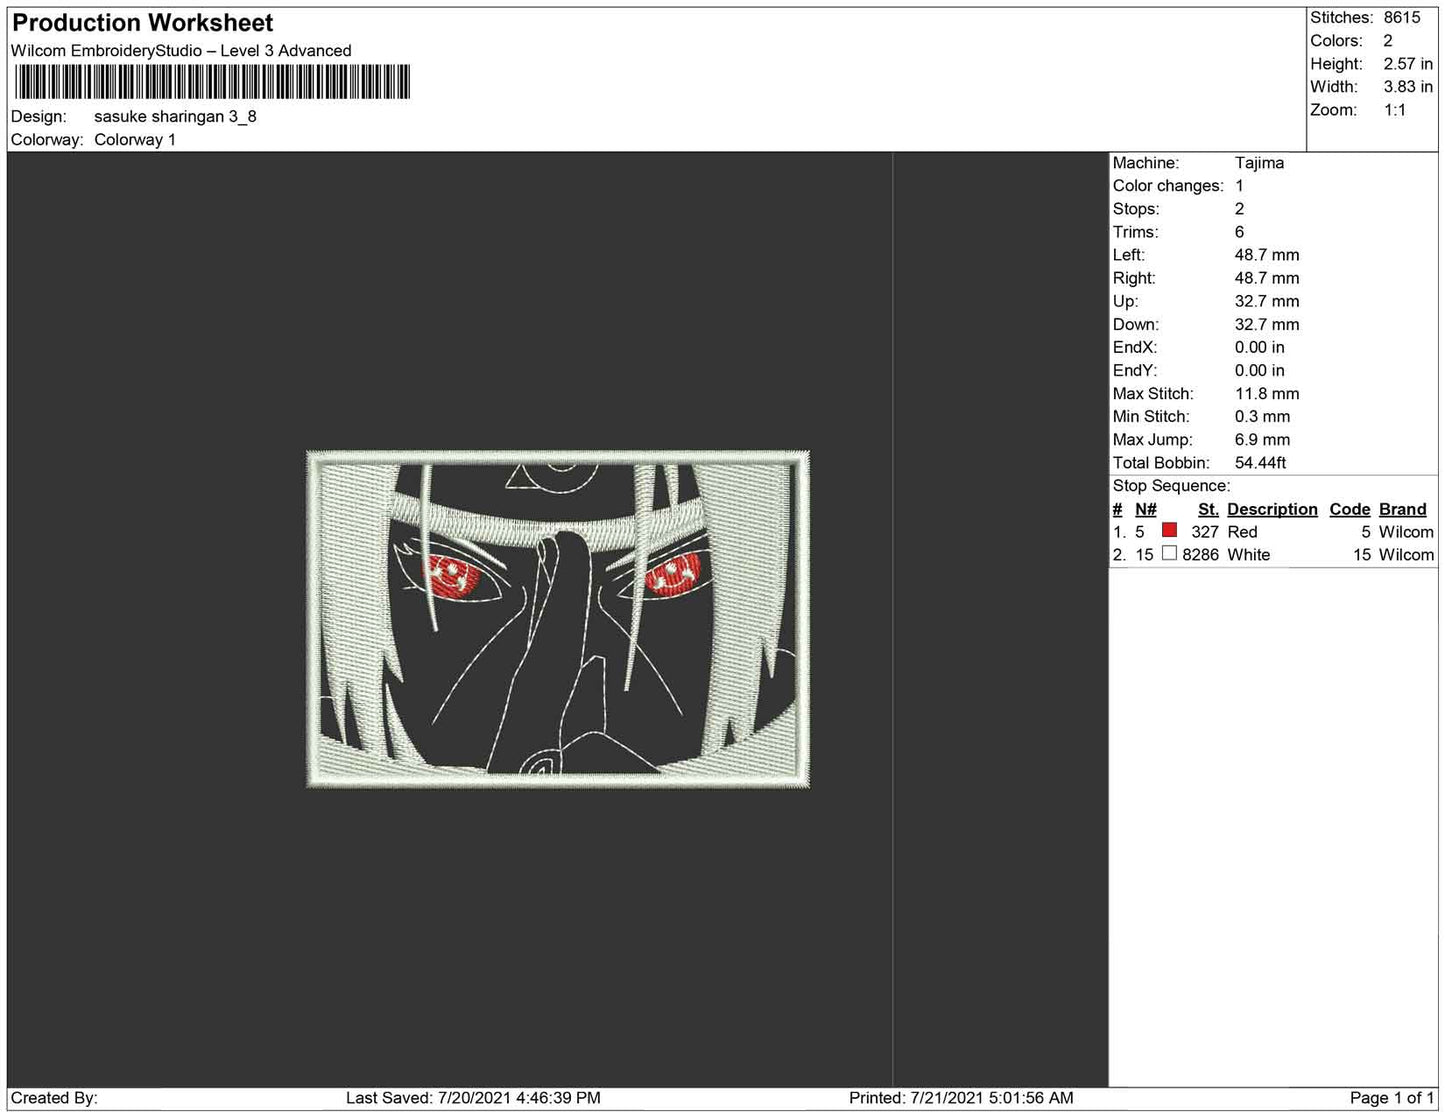Click thread number '8286' in stop row 2
1445x1112 pixels.
pyautogui.click(x=1200, y=555)
